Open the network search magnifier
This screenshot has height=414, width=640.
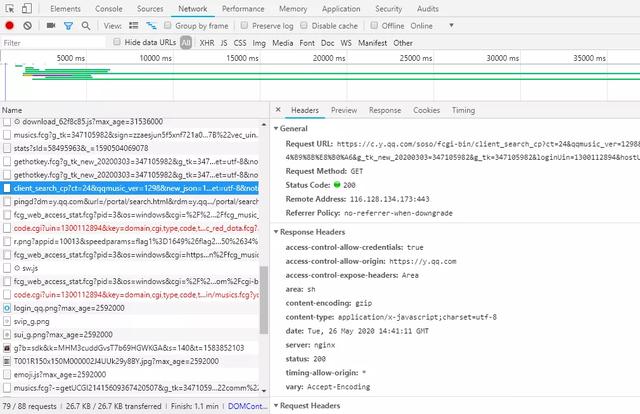coord(84,25)
